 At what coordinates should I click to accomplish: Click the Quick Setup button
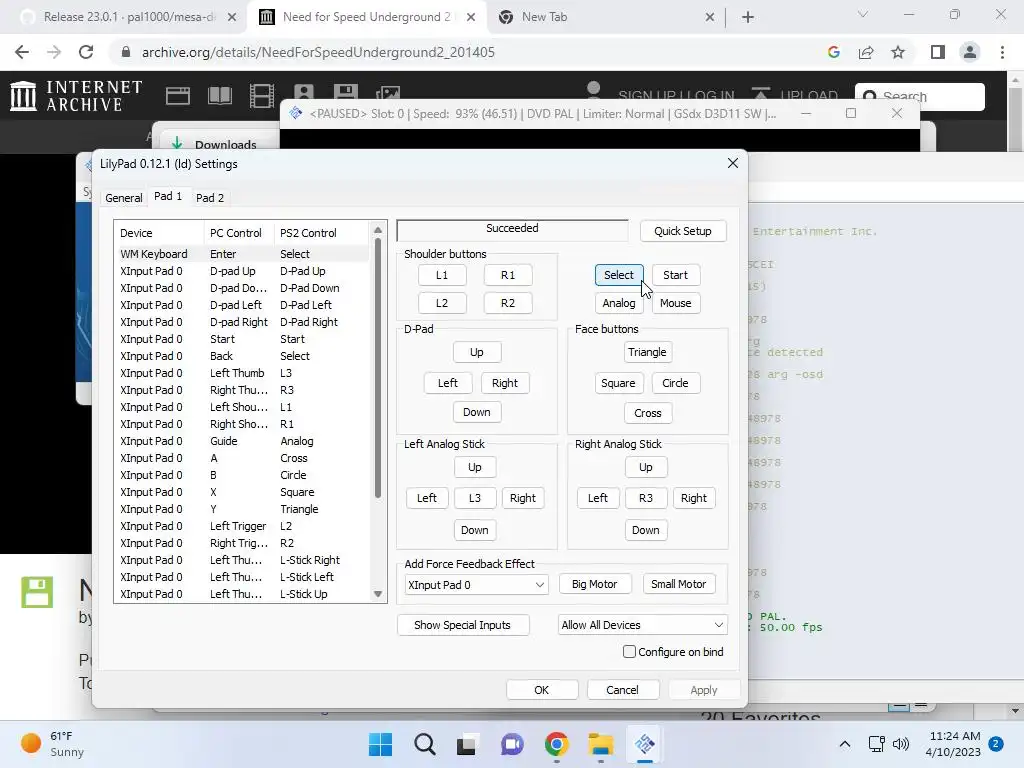682,231
